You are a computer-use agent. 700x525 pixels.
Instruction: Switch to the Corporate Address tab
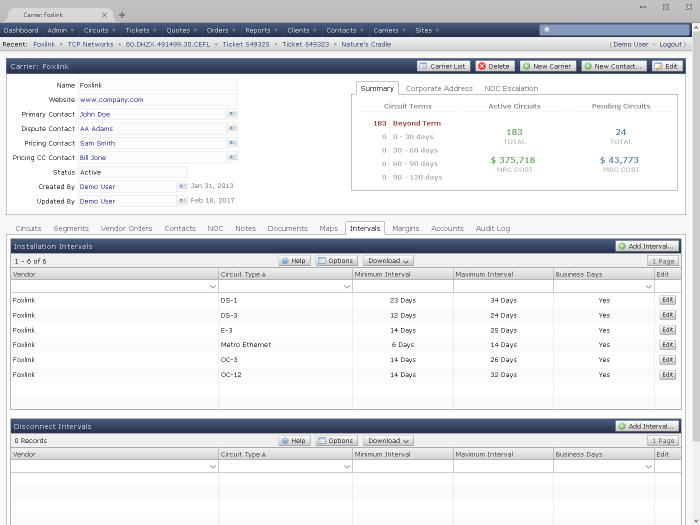[x=439, y=89]
